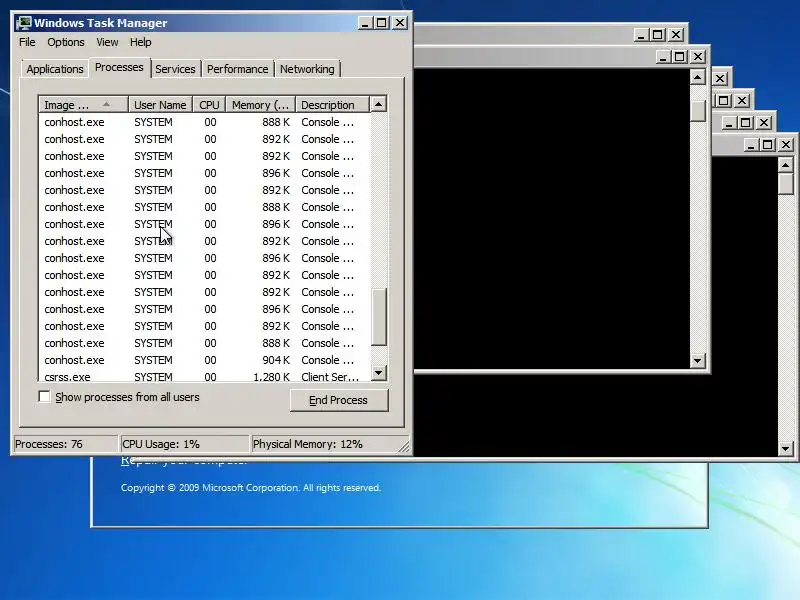Sort processes by Memory column

[x=261, y=105]
